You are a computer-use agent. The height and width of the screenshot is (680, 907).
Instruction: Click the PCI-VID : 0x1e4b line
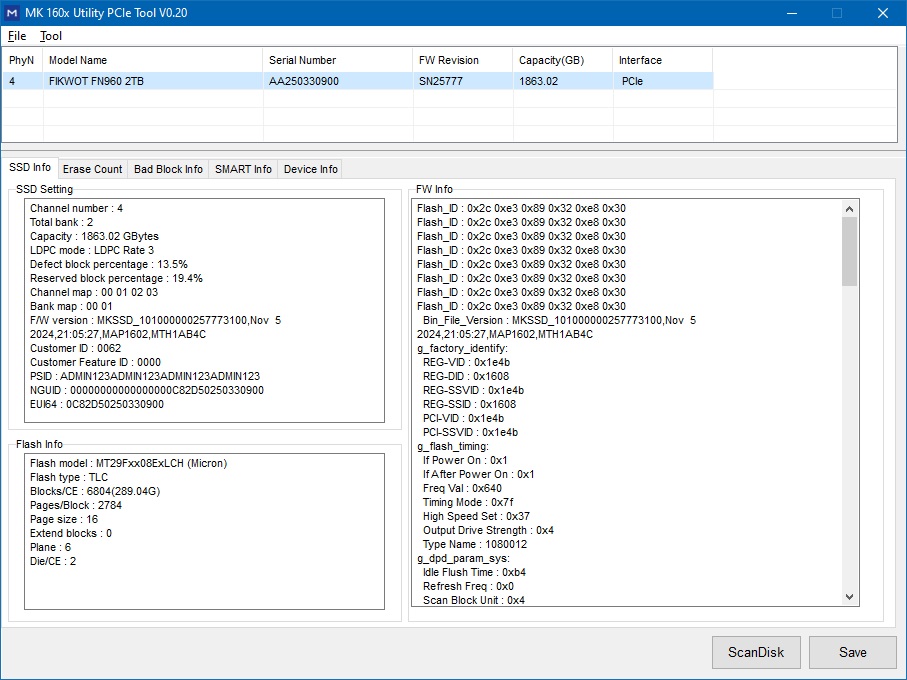[x=463, y=418]
